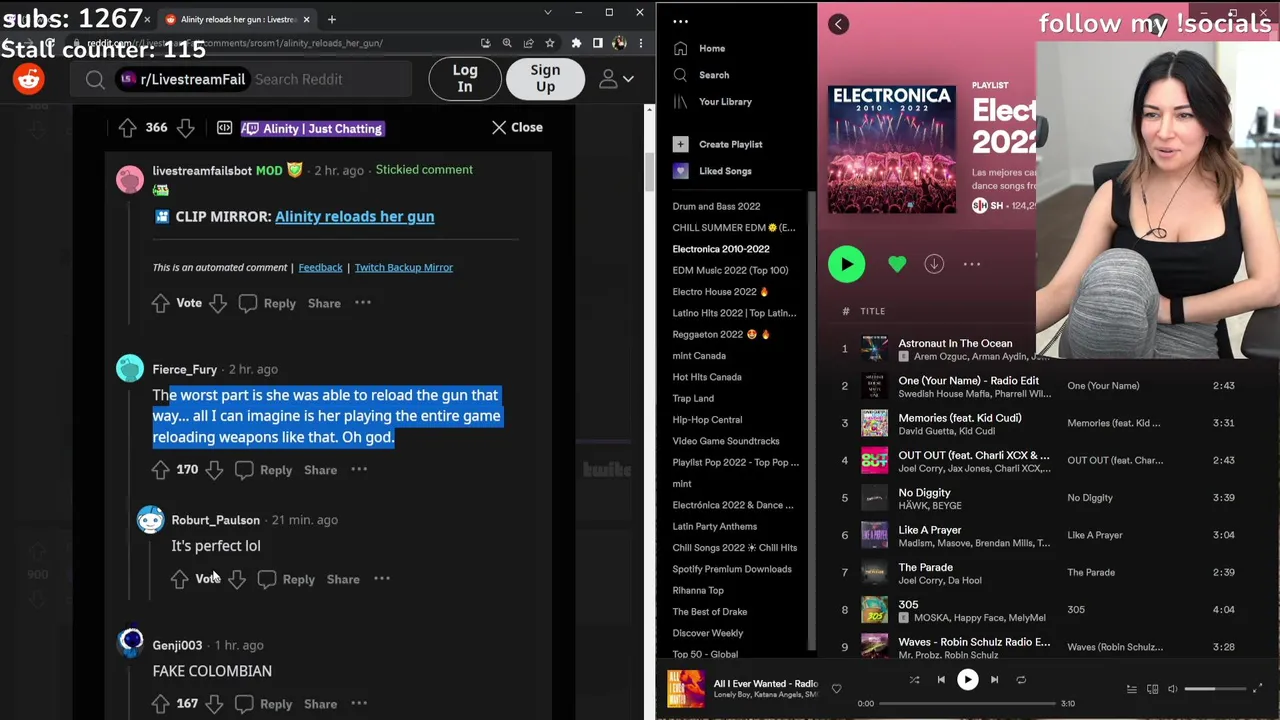Seek in the song progress bar
This screenshot has height=720, width=1280.
coord(967,703)
